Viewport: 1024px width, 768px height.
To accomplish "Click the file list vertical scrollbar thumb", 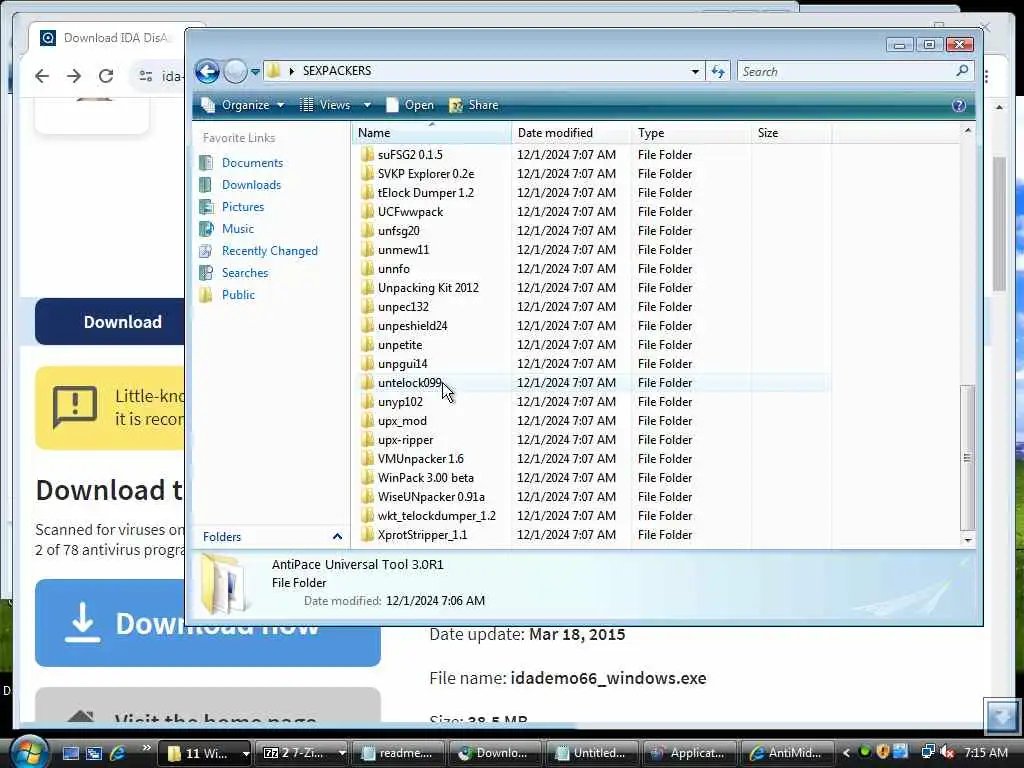I will [x=968, y=457].
